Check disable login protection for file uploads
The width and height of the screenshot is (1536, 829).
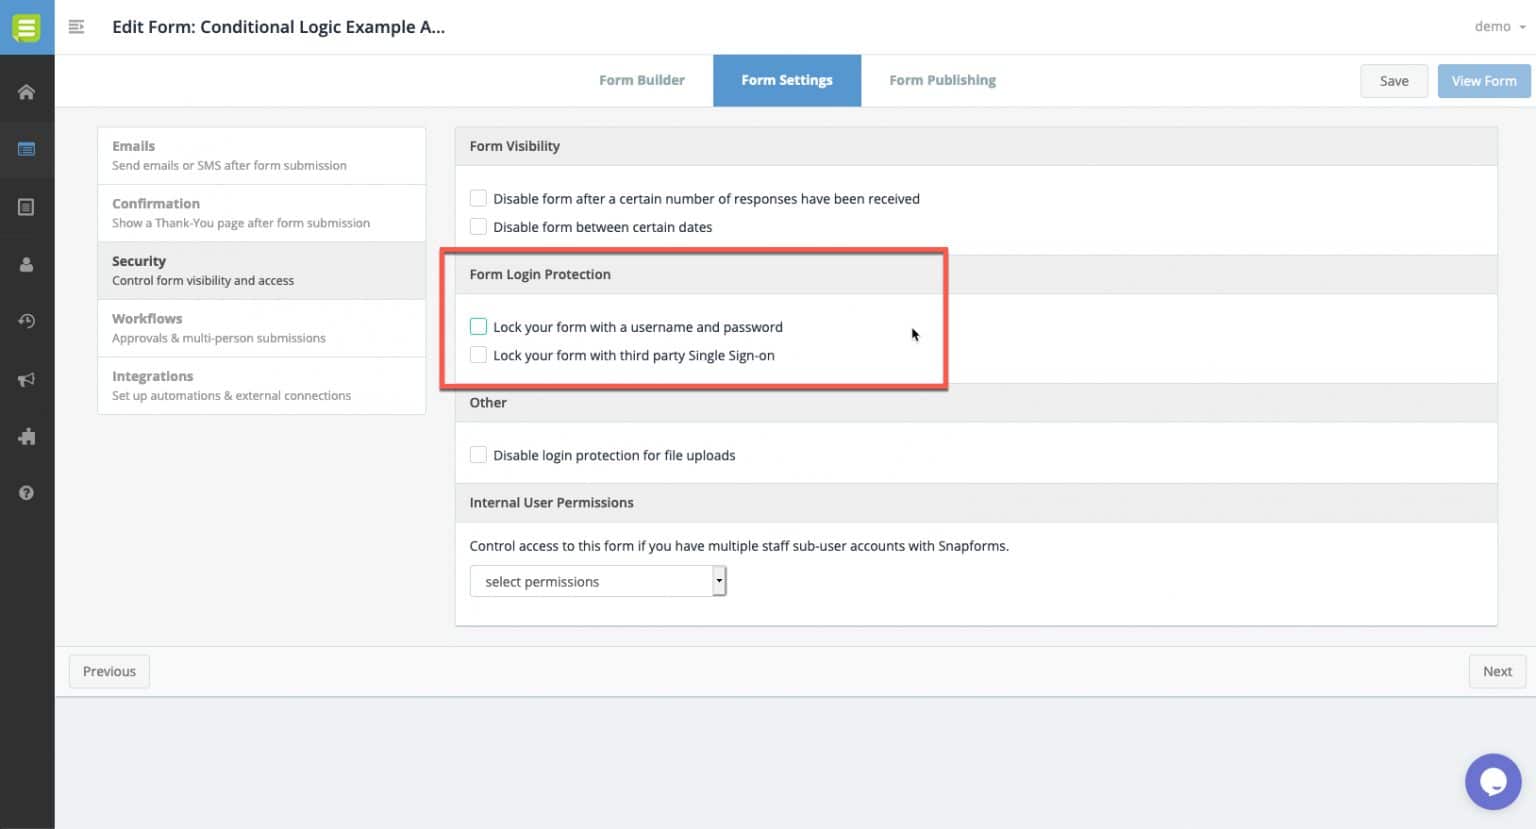tap(478, 454)
